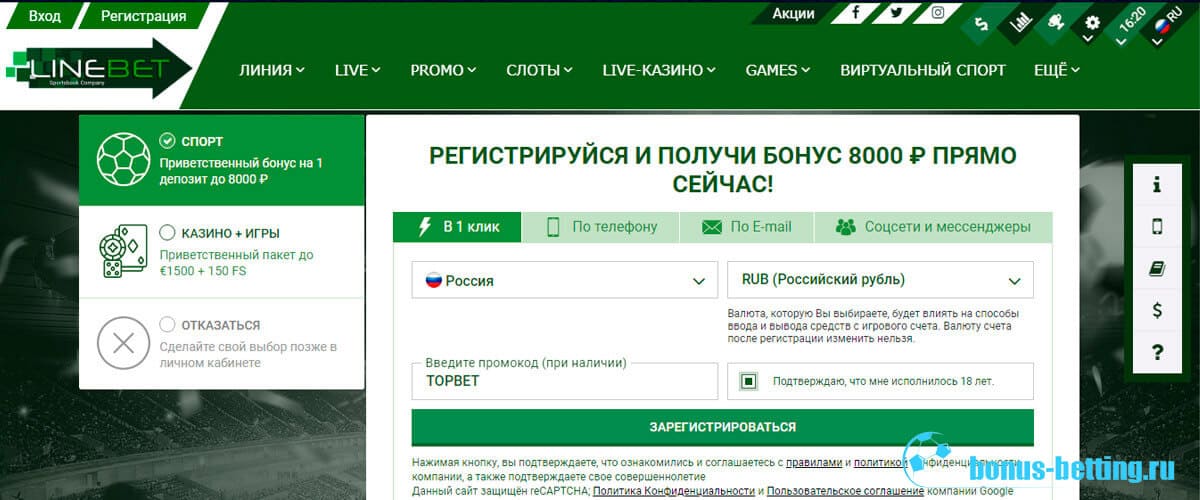This screenshot has width=1200, height=500.
Task: Click the bonus 8000 ₽ registration heading
Action: click(723, 170)
